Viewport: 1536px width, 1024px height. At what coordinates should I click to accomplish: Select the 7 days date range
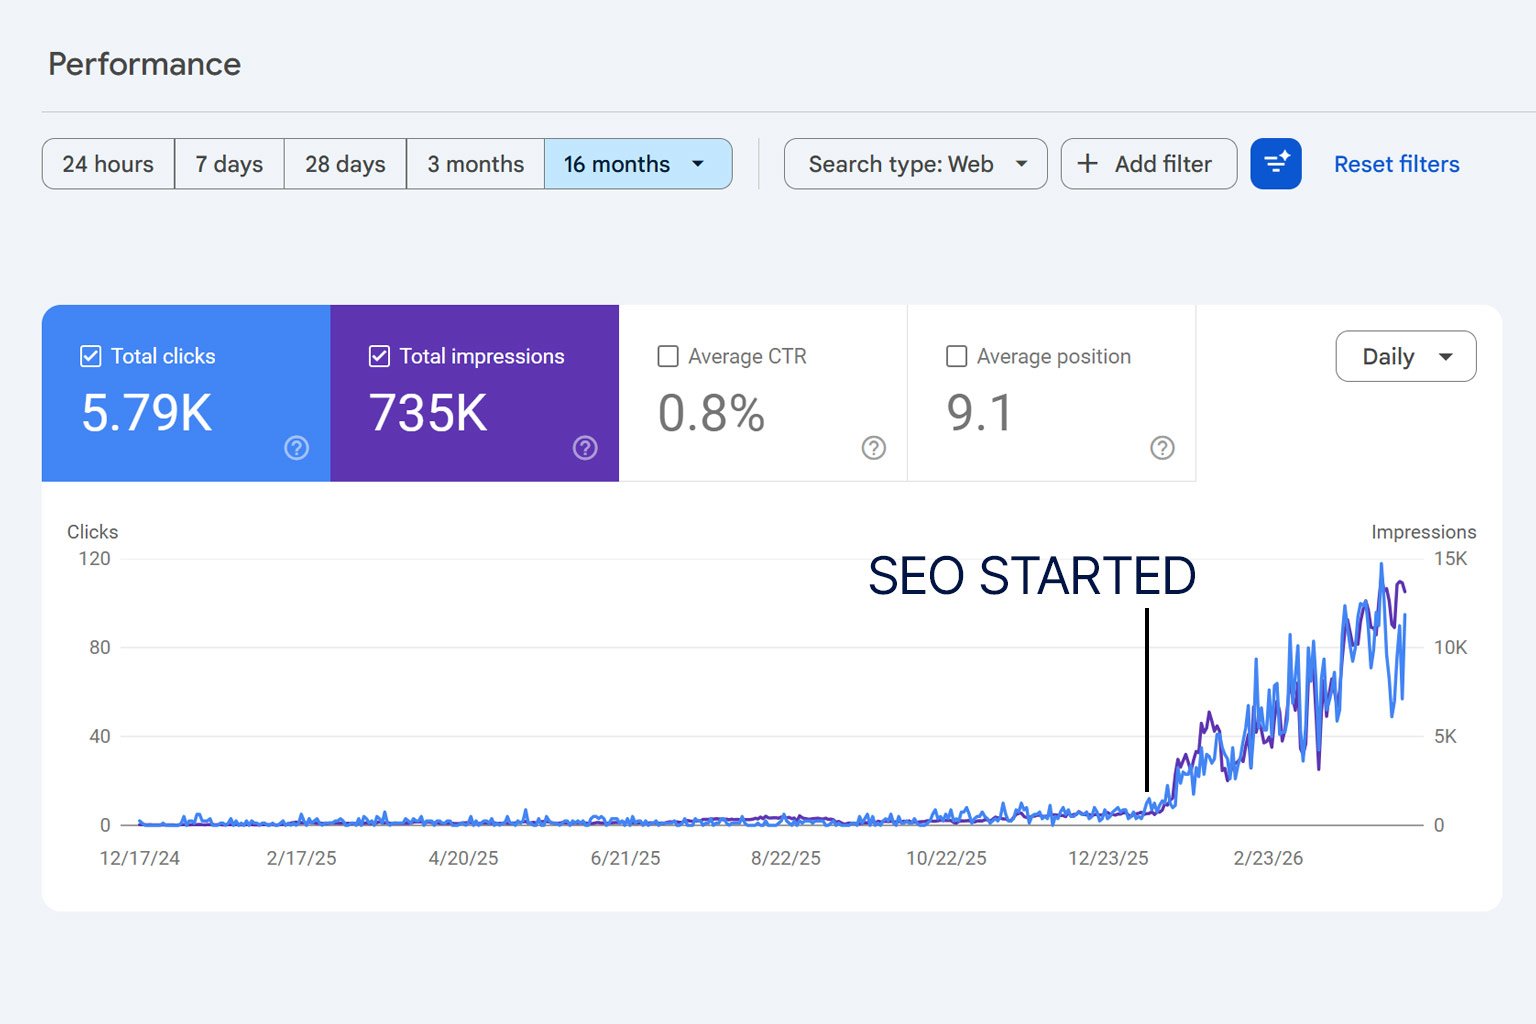point(229,164)
